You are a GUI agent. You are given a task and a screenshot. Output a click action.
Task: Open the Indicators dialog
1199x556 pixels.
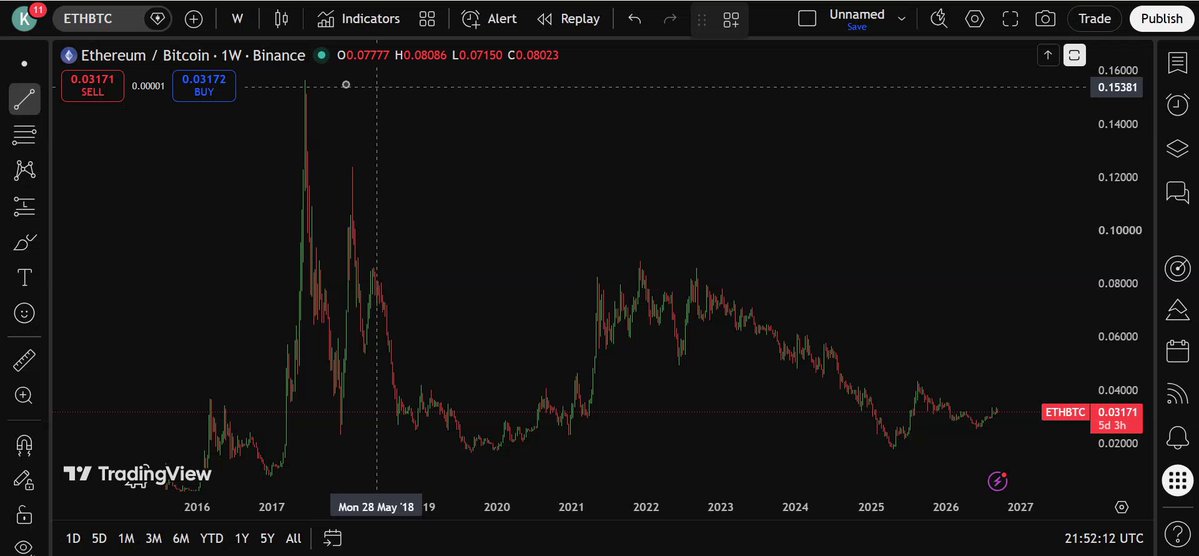click(359, 18)
